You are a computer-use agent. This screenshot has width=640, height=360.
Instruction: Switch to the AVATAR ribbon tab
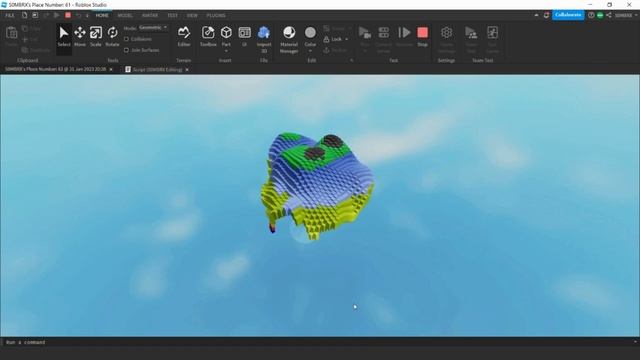(150, 15)
